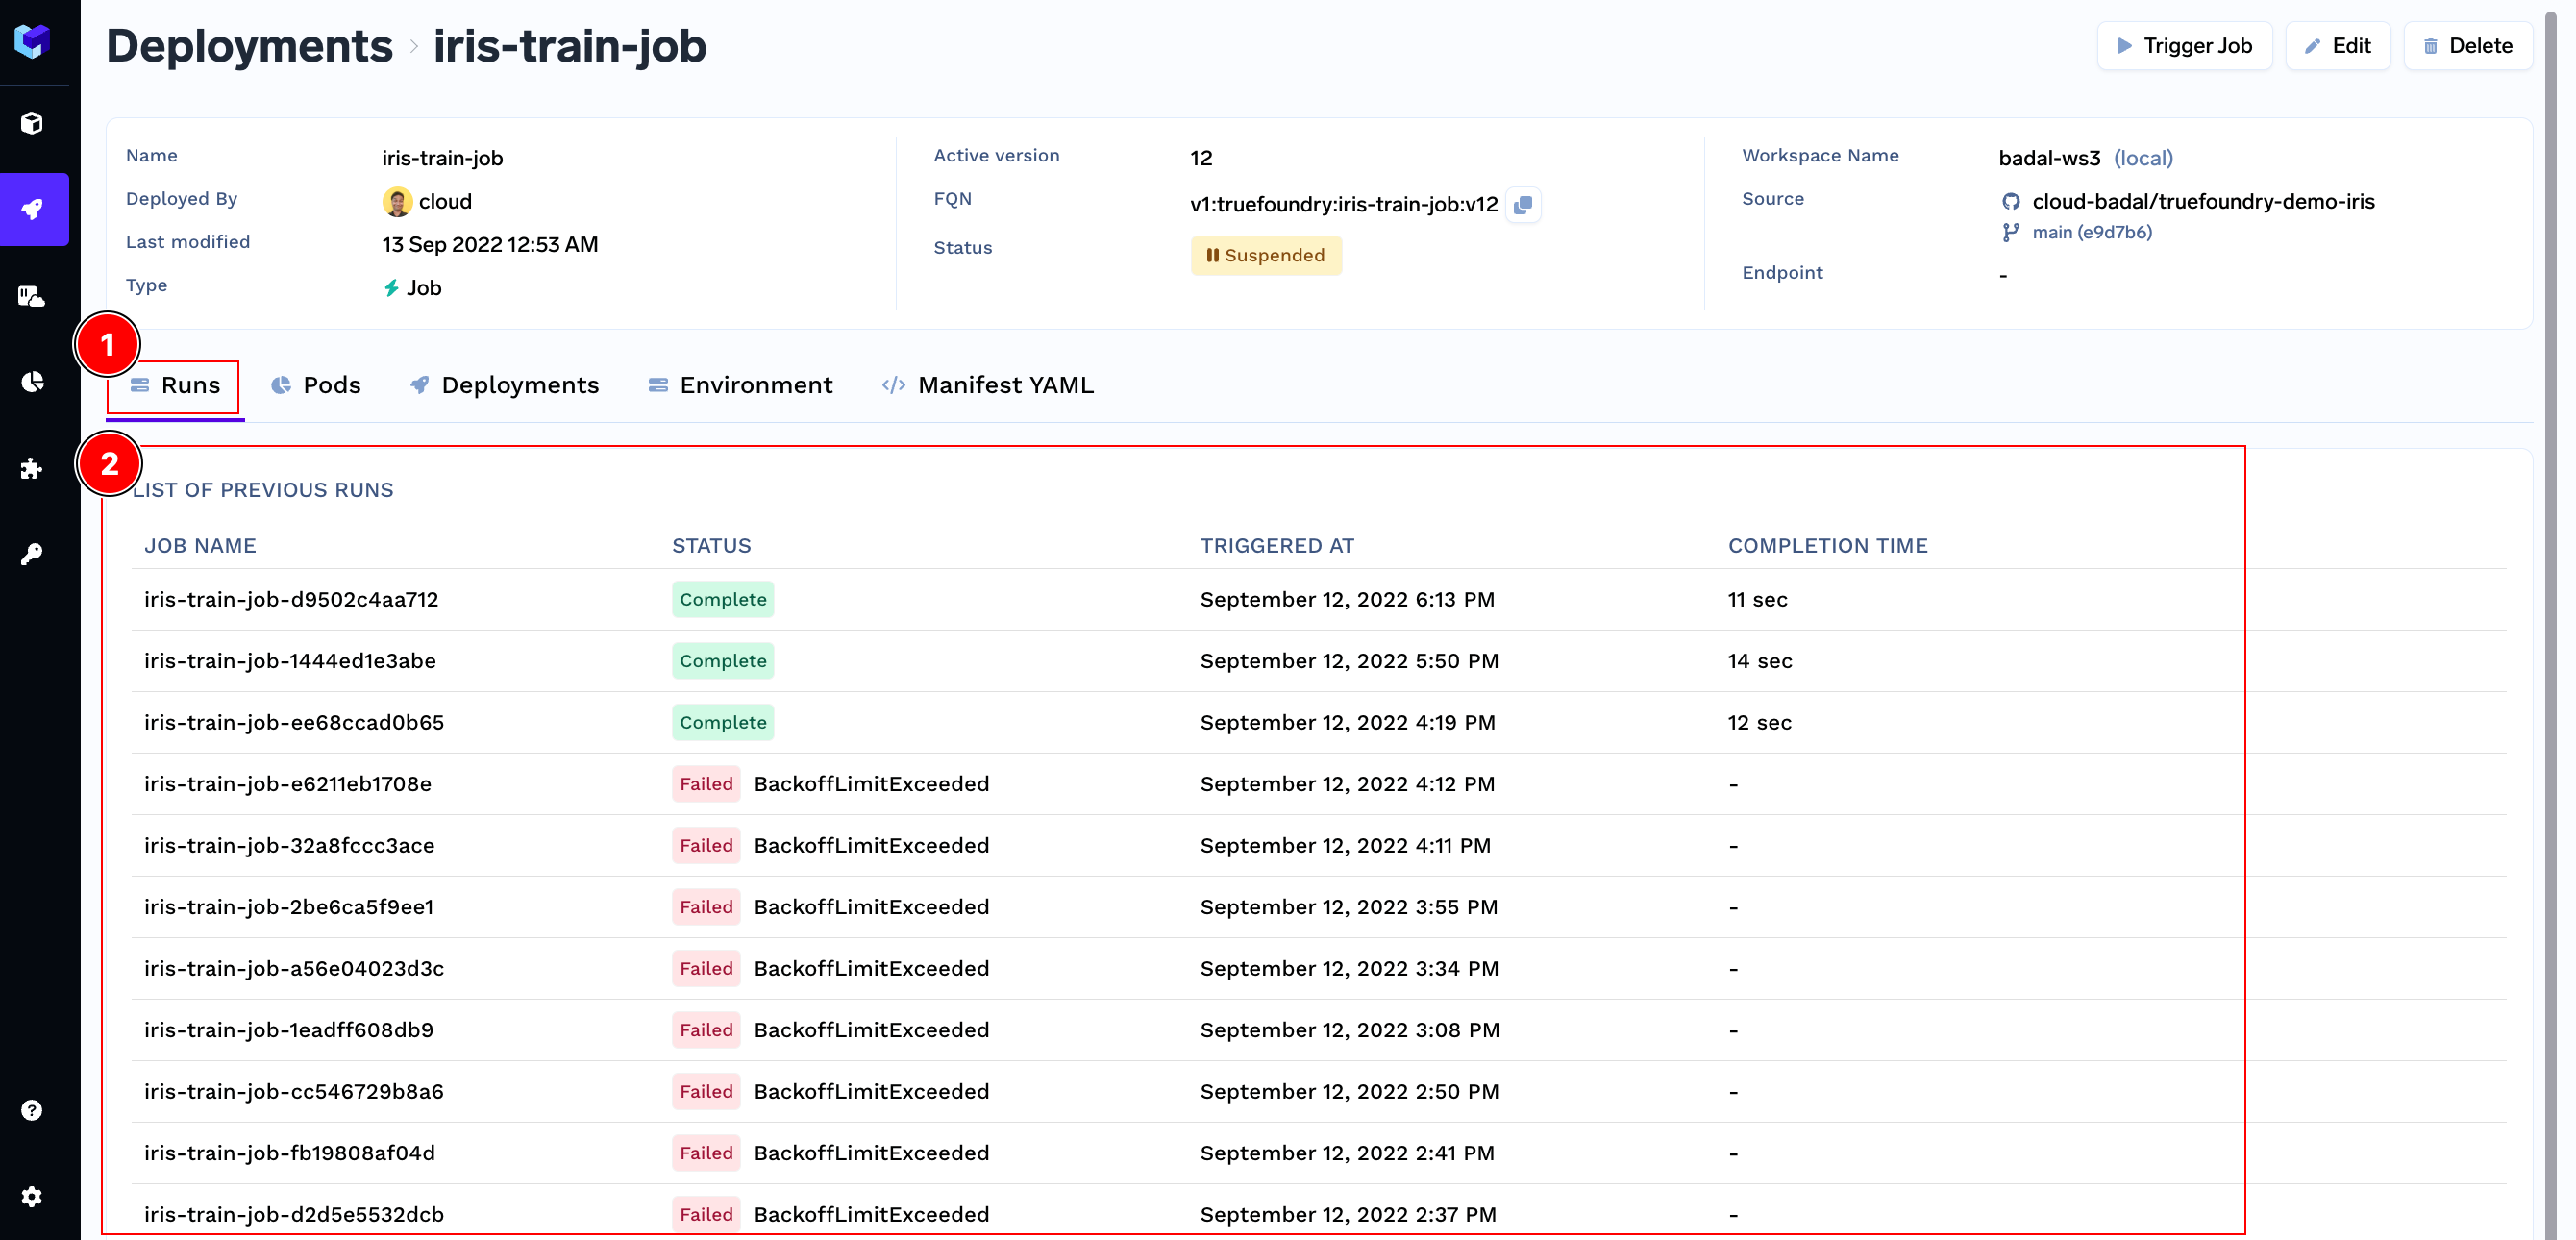
Task: Click the workspace cloud sidebar icon
Action: (x=32, y=296)
